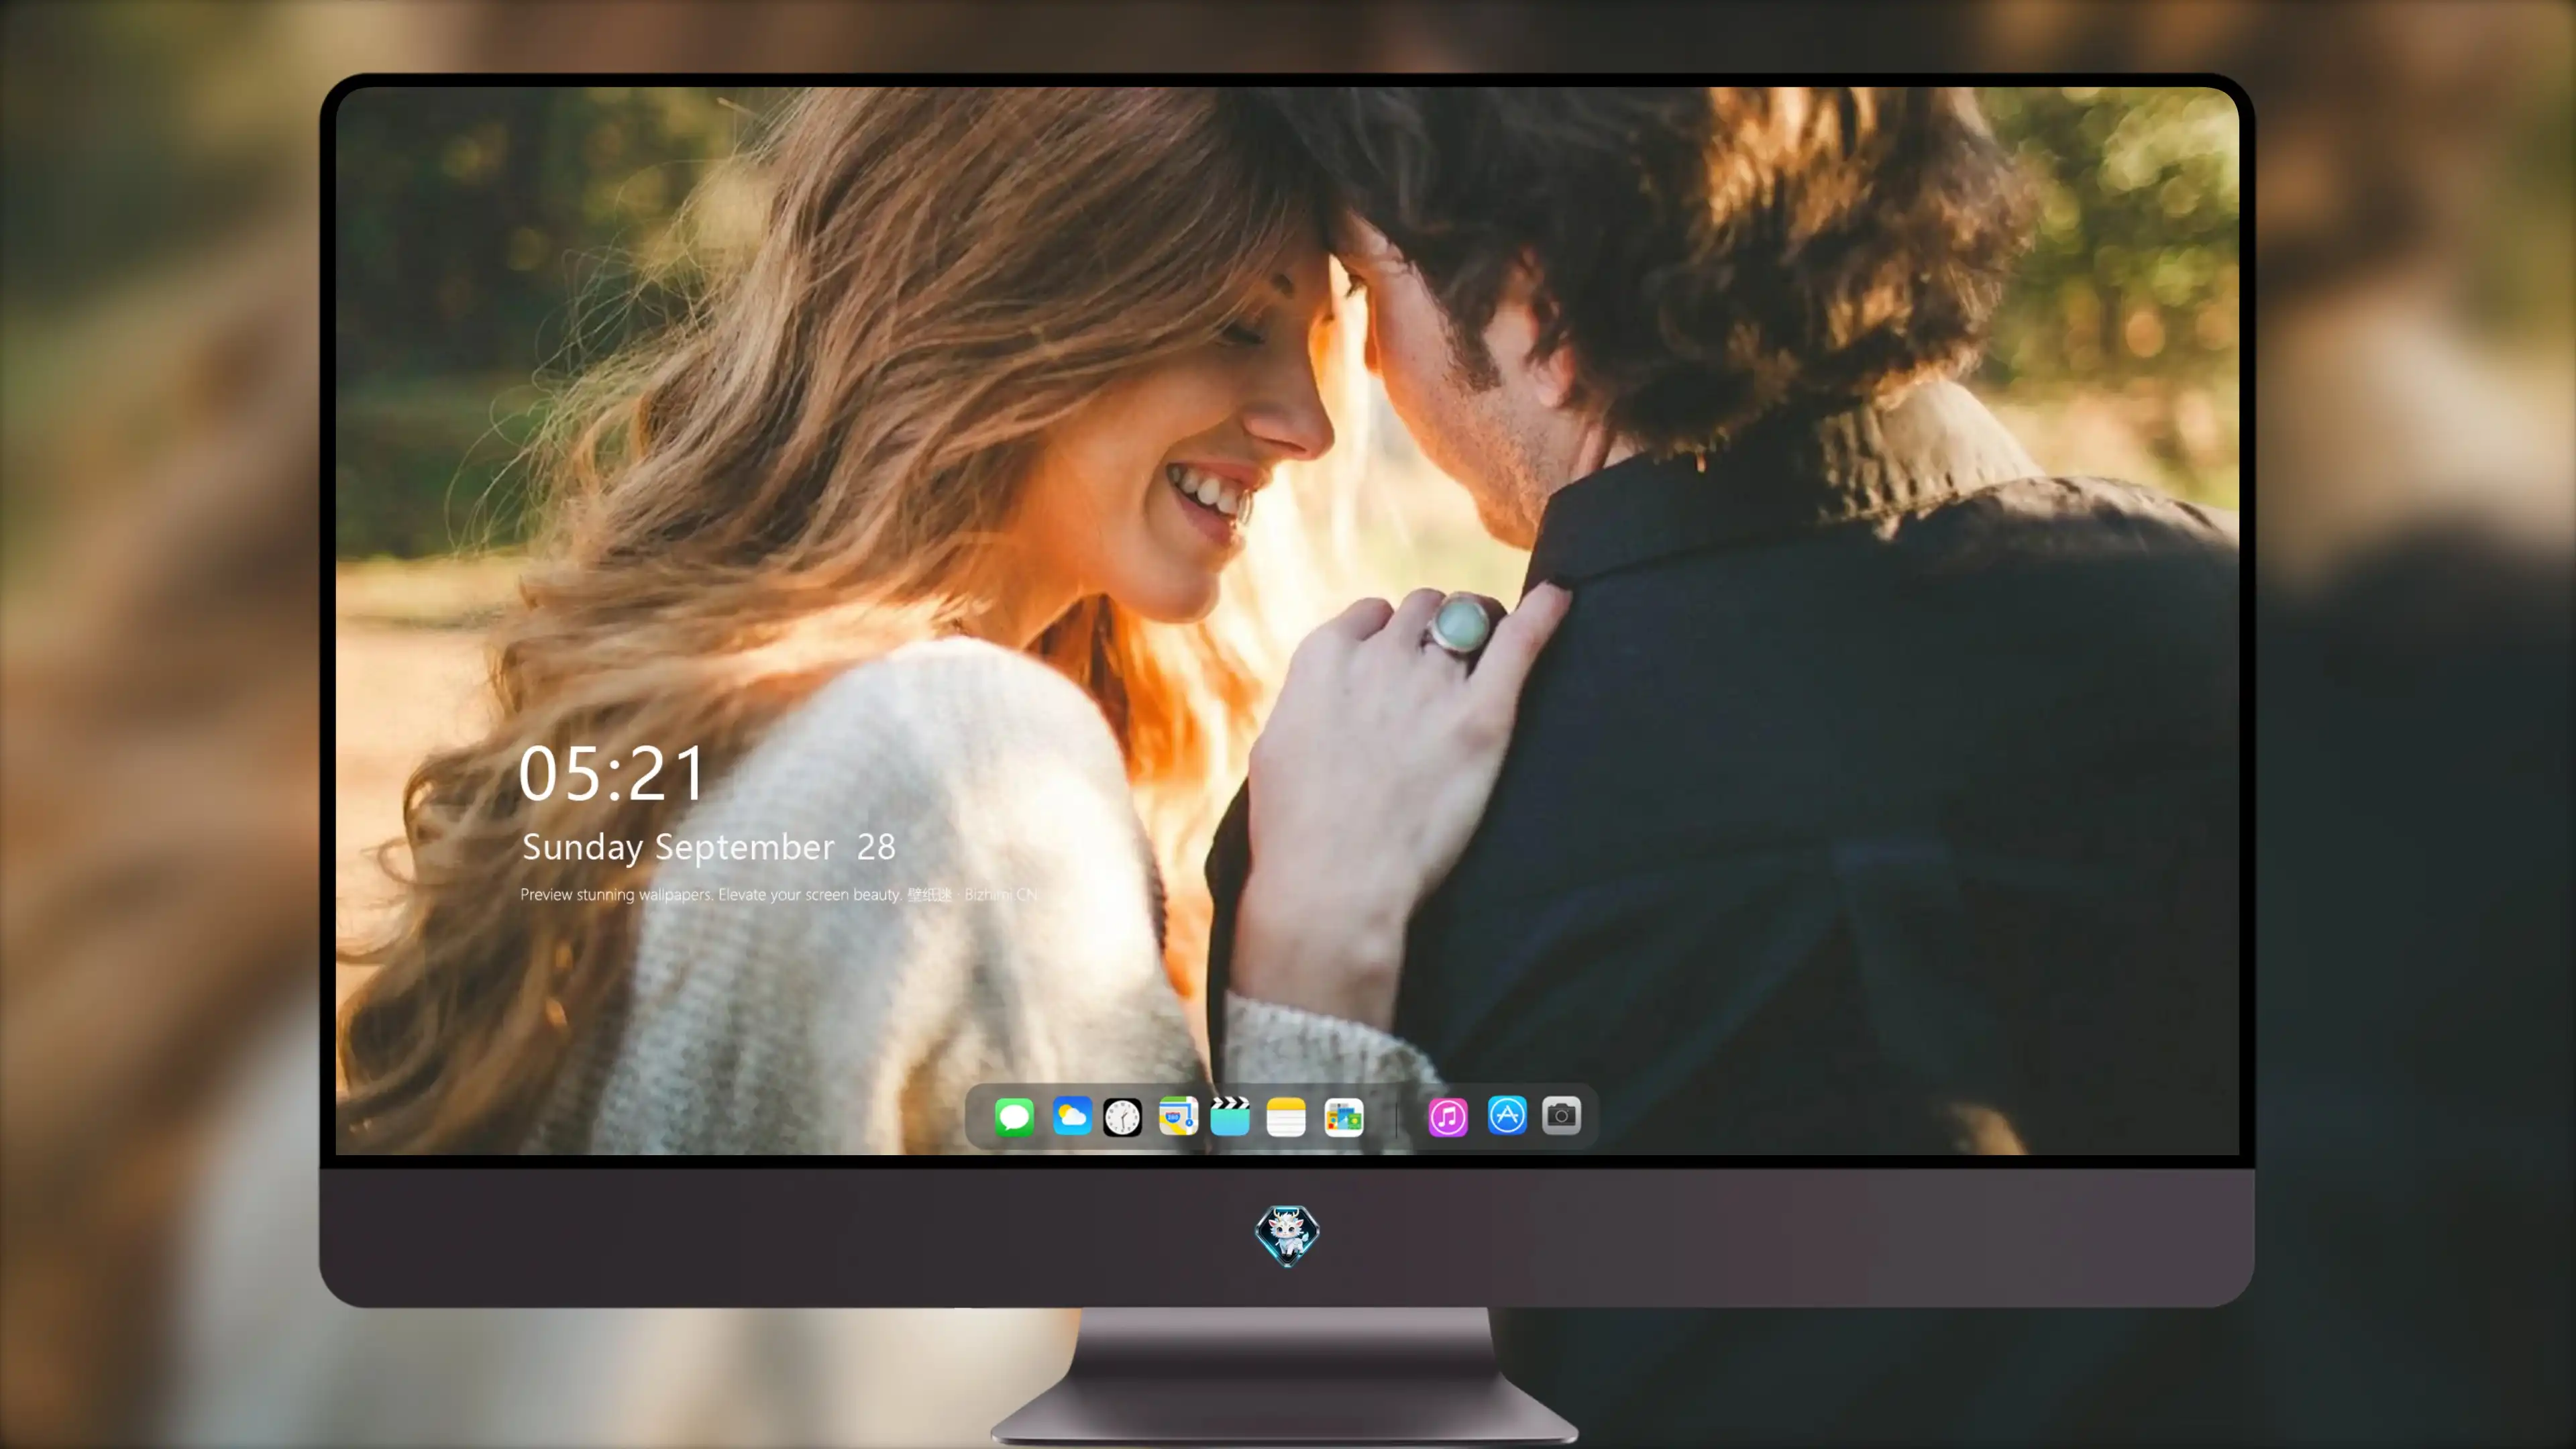Launch the pink iTunes Store music icon
This screenshot has width=2576, height=1449.
point(1448,1117)
